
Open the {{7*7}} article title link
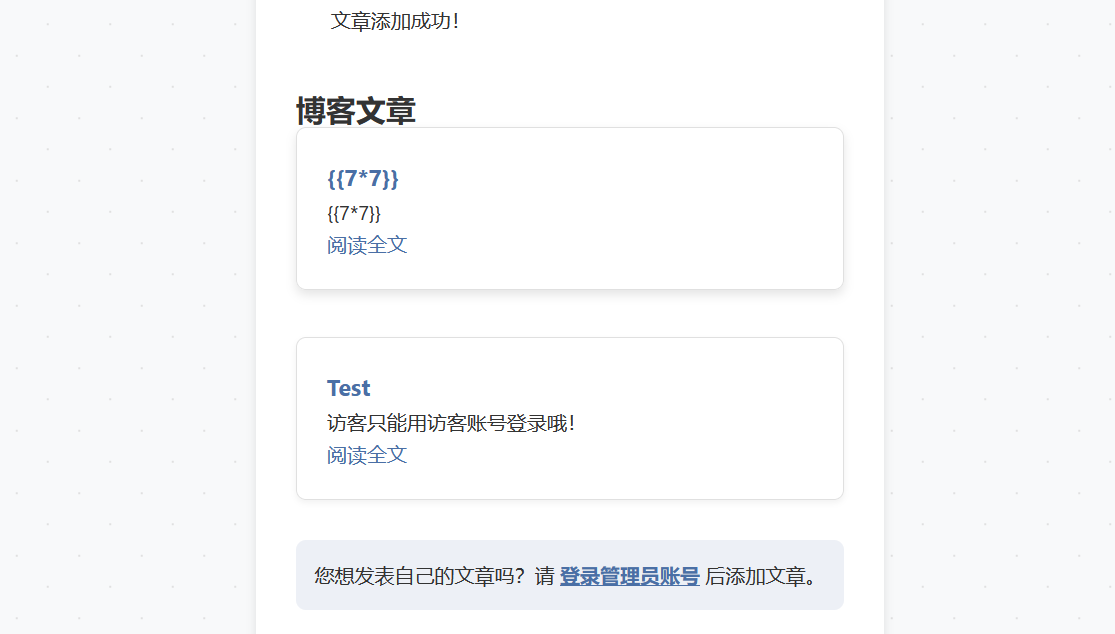point(363,179)
